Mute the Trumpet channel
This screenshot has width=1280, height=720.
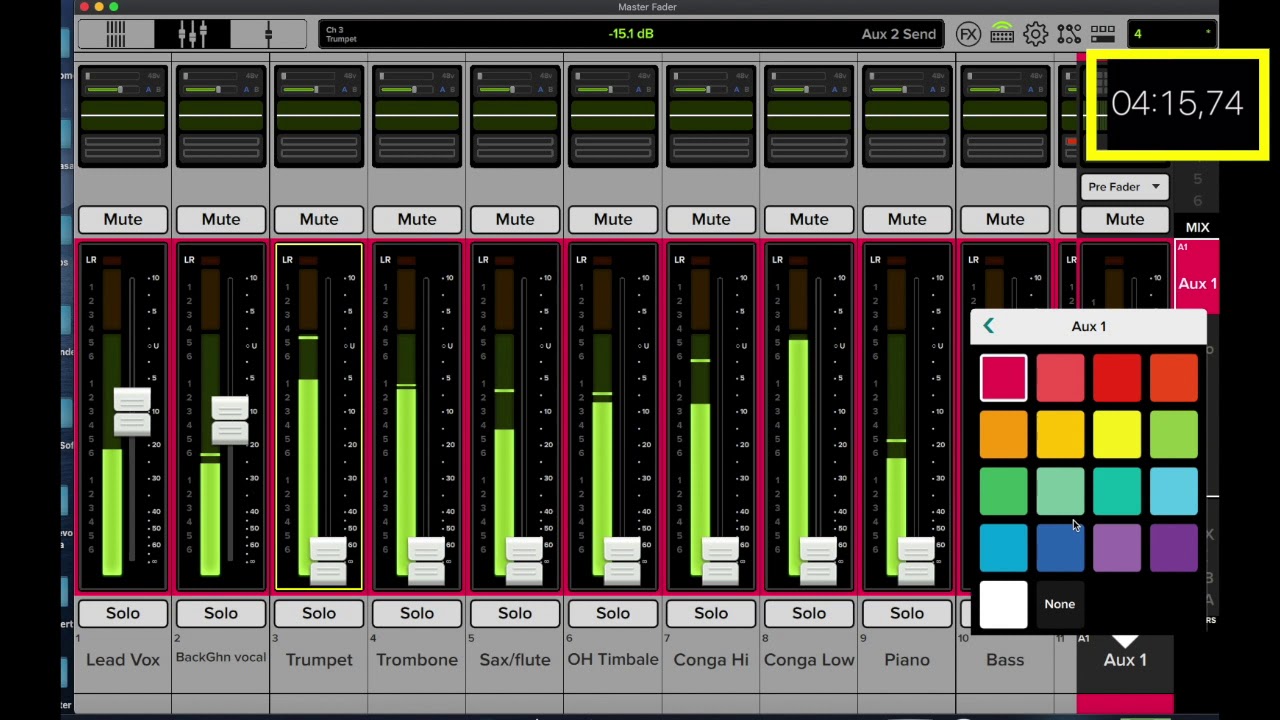(x=319, y=219)
